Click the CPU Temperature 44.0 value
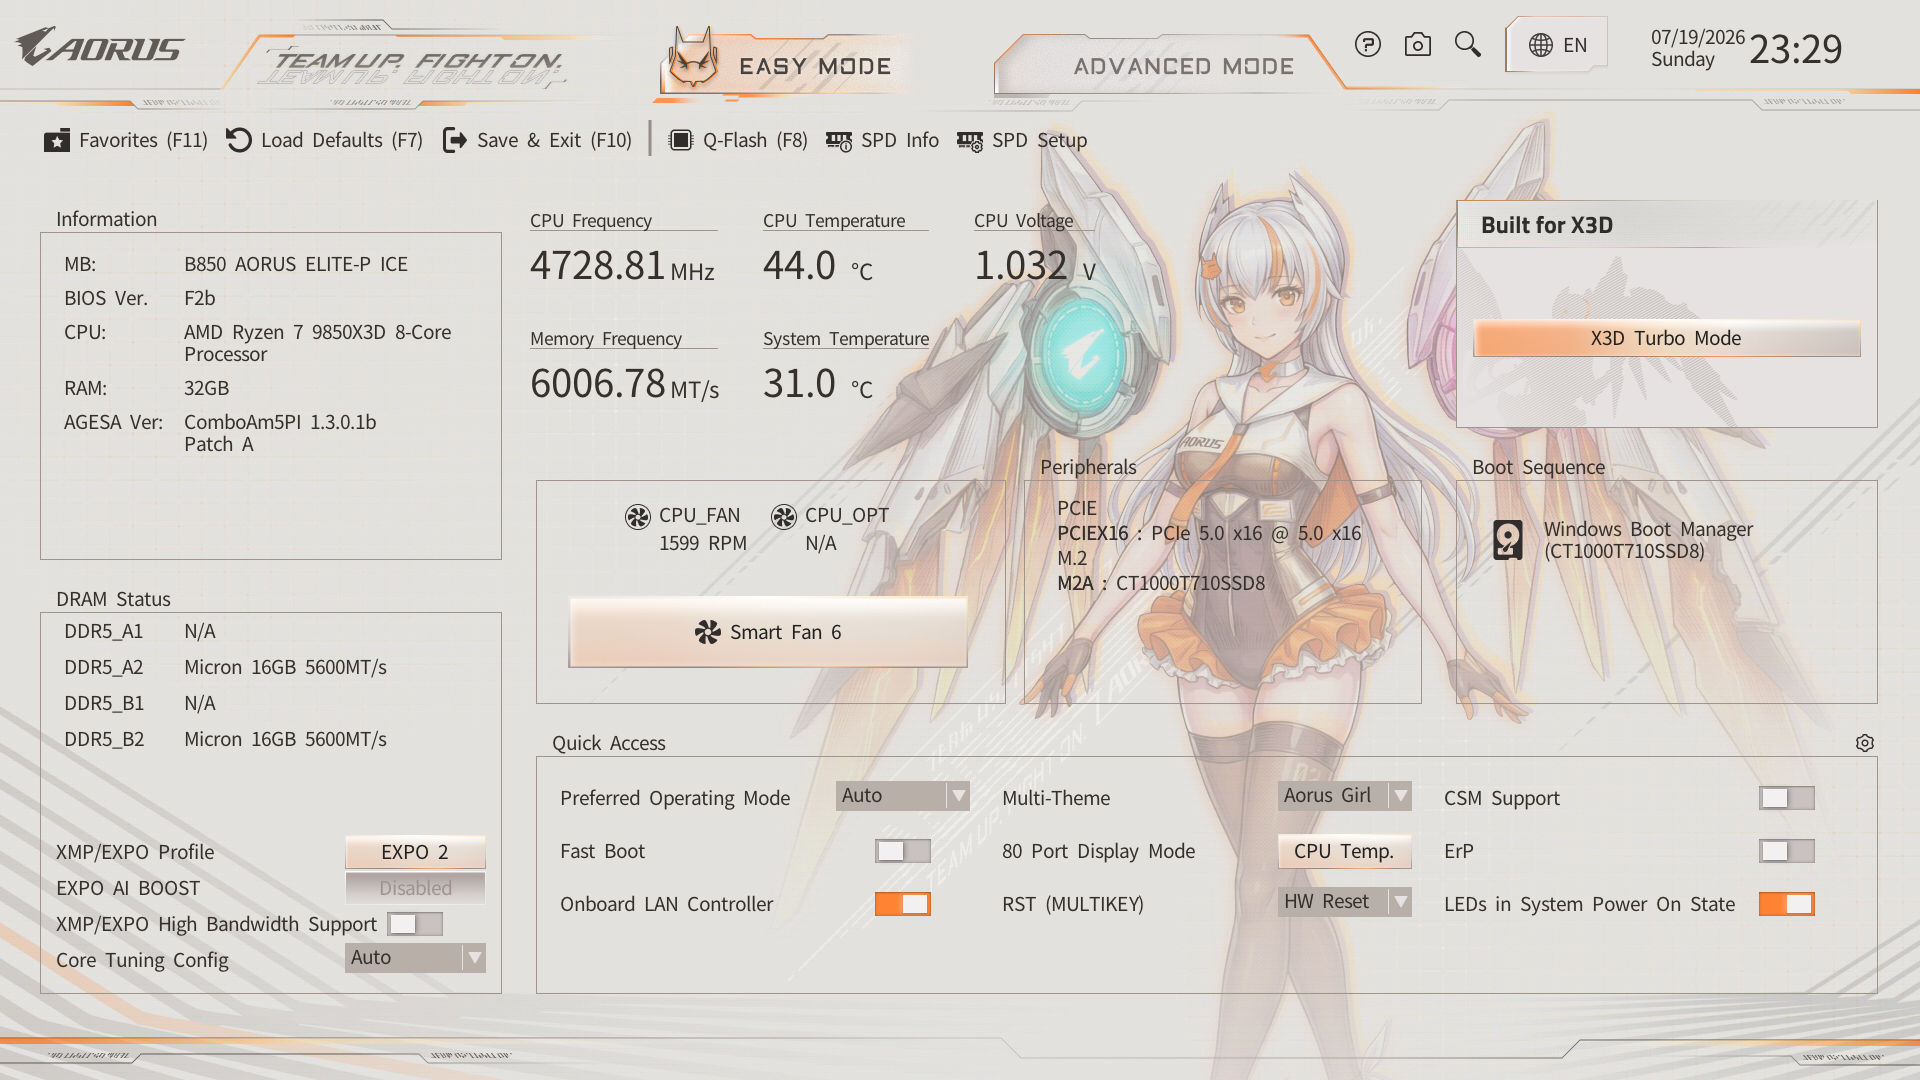This screenshot has height=1080, width=1920. pyautogui.click(x=818, y=266)
